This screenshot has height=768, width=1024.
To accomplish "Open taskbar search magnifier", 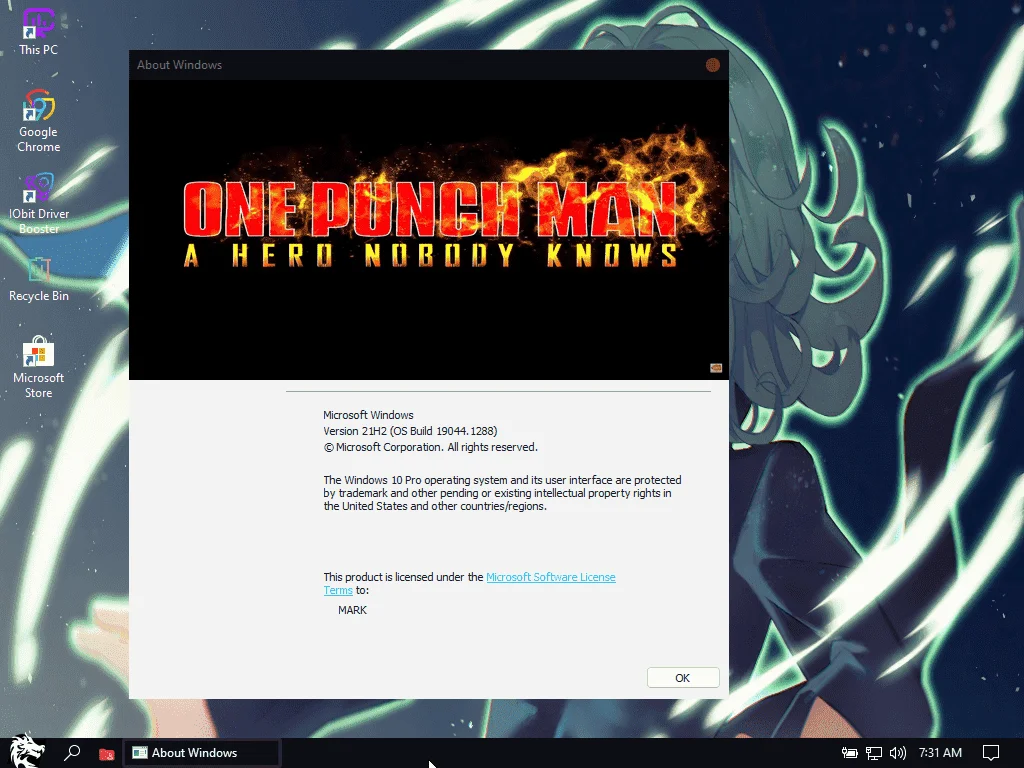I will (x=72, y=753).
